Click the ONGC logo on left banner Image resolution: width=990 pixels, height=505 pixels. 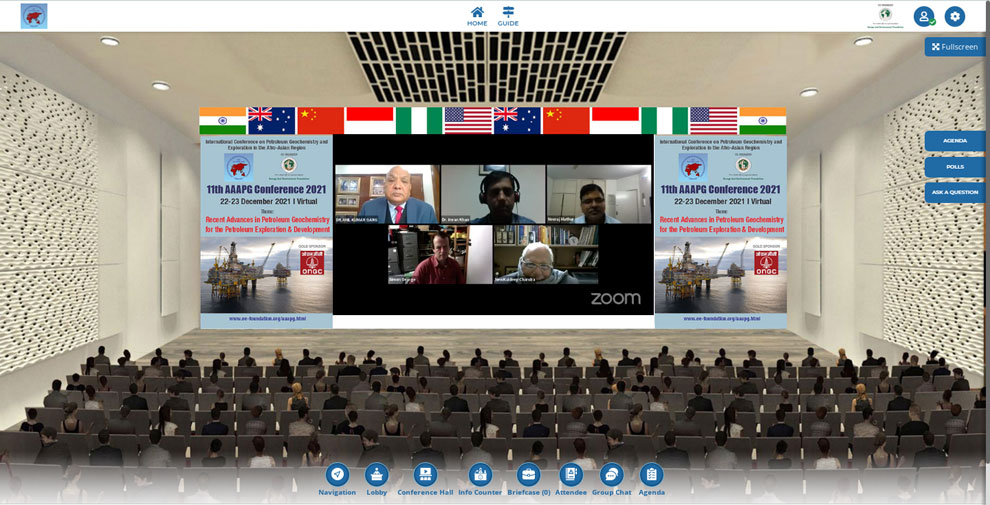tap(312, 263)
